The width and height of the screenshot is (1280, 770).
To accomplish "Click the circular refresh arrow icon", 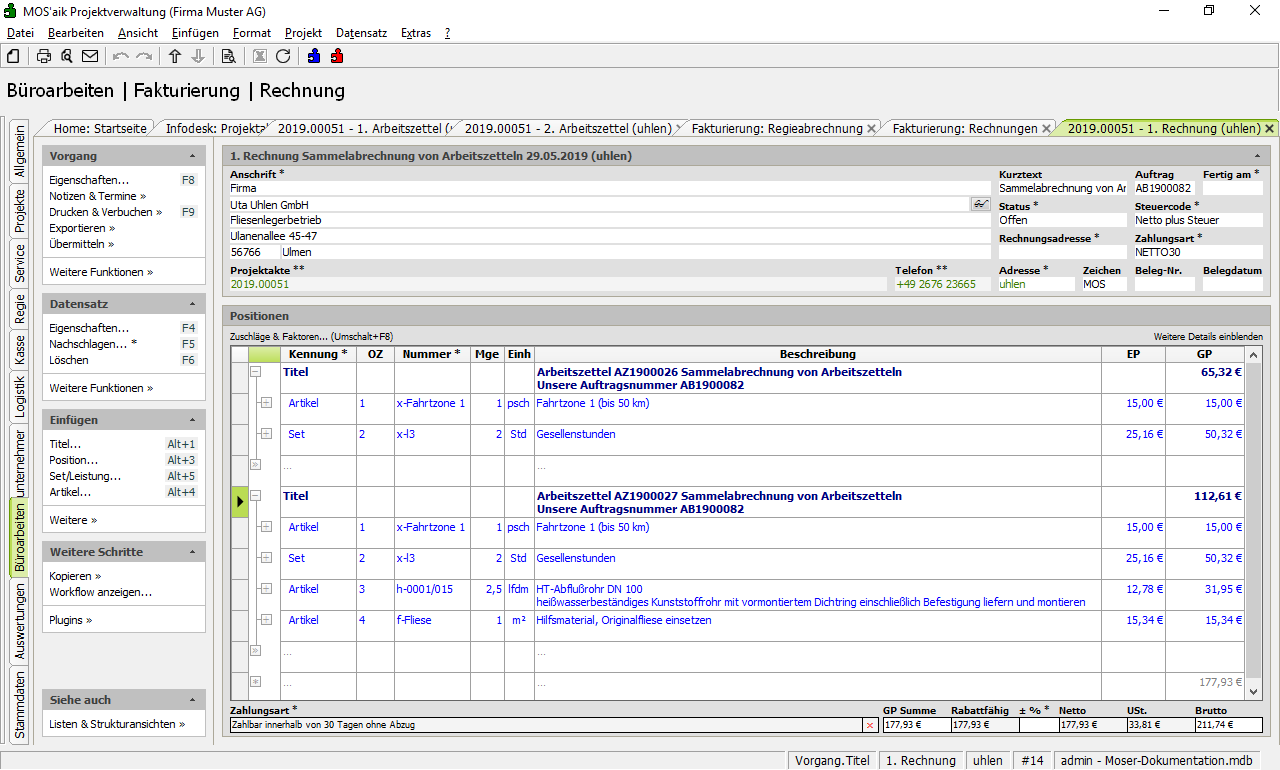I will pyautogui.click(x=283, y=56).
